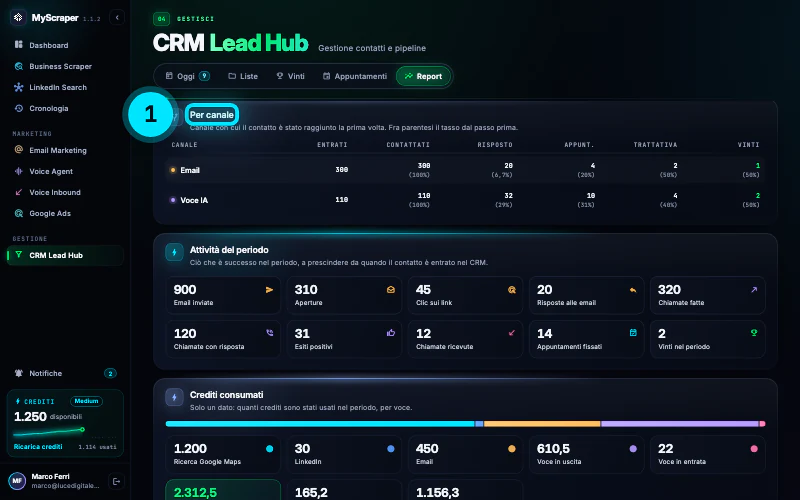
Task: Click the 610,5 Voce in uscita card
Action: (x=586, y=454)
